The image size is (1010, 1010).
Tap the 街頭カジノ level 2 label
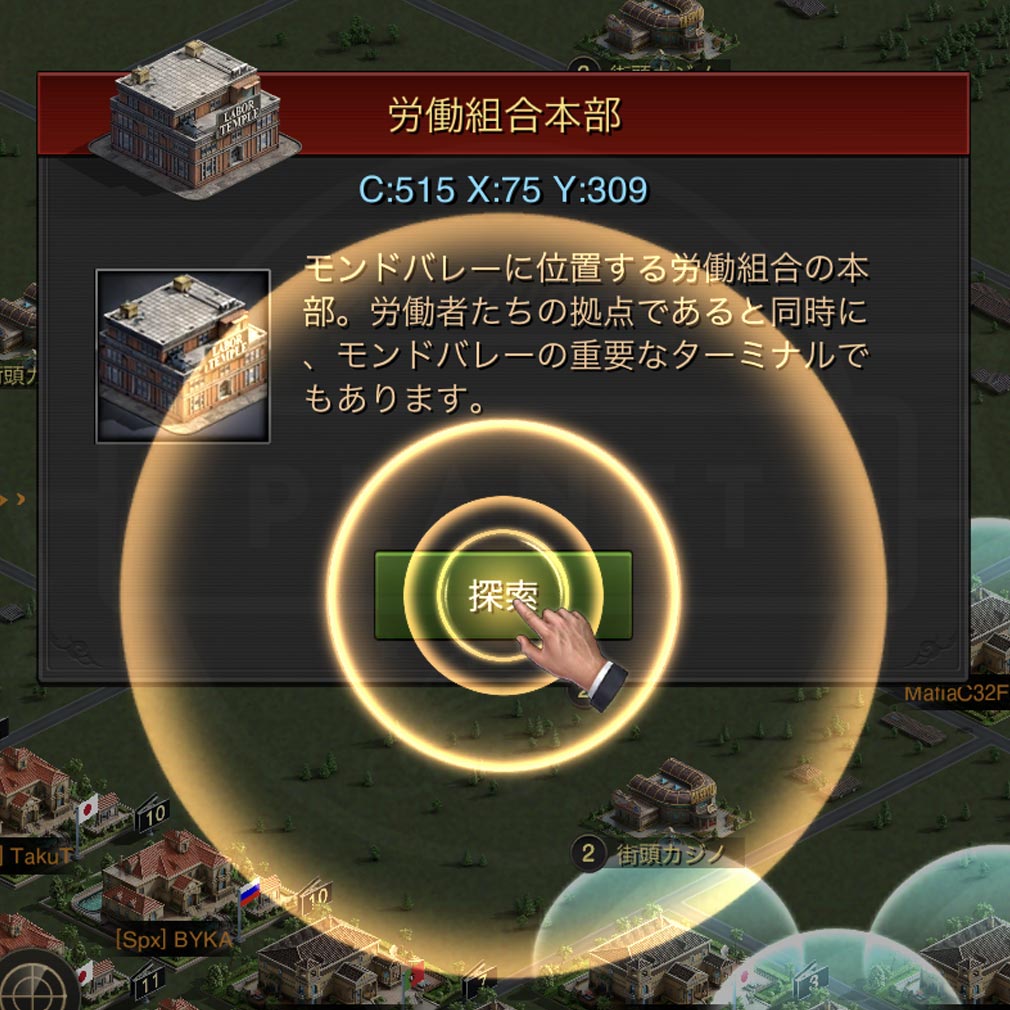tap(657, 854)
